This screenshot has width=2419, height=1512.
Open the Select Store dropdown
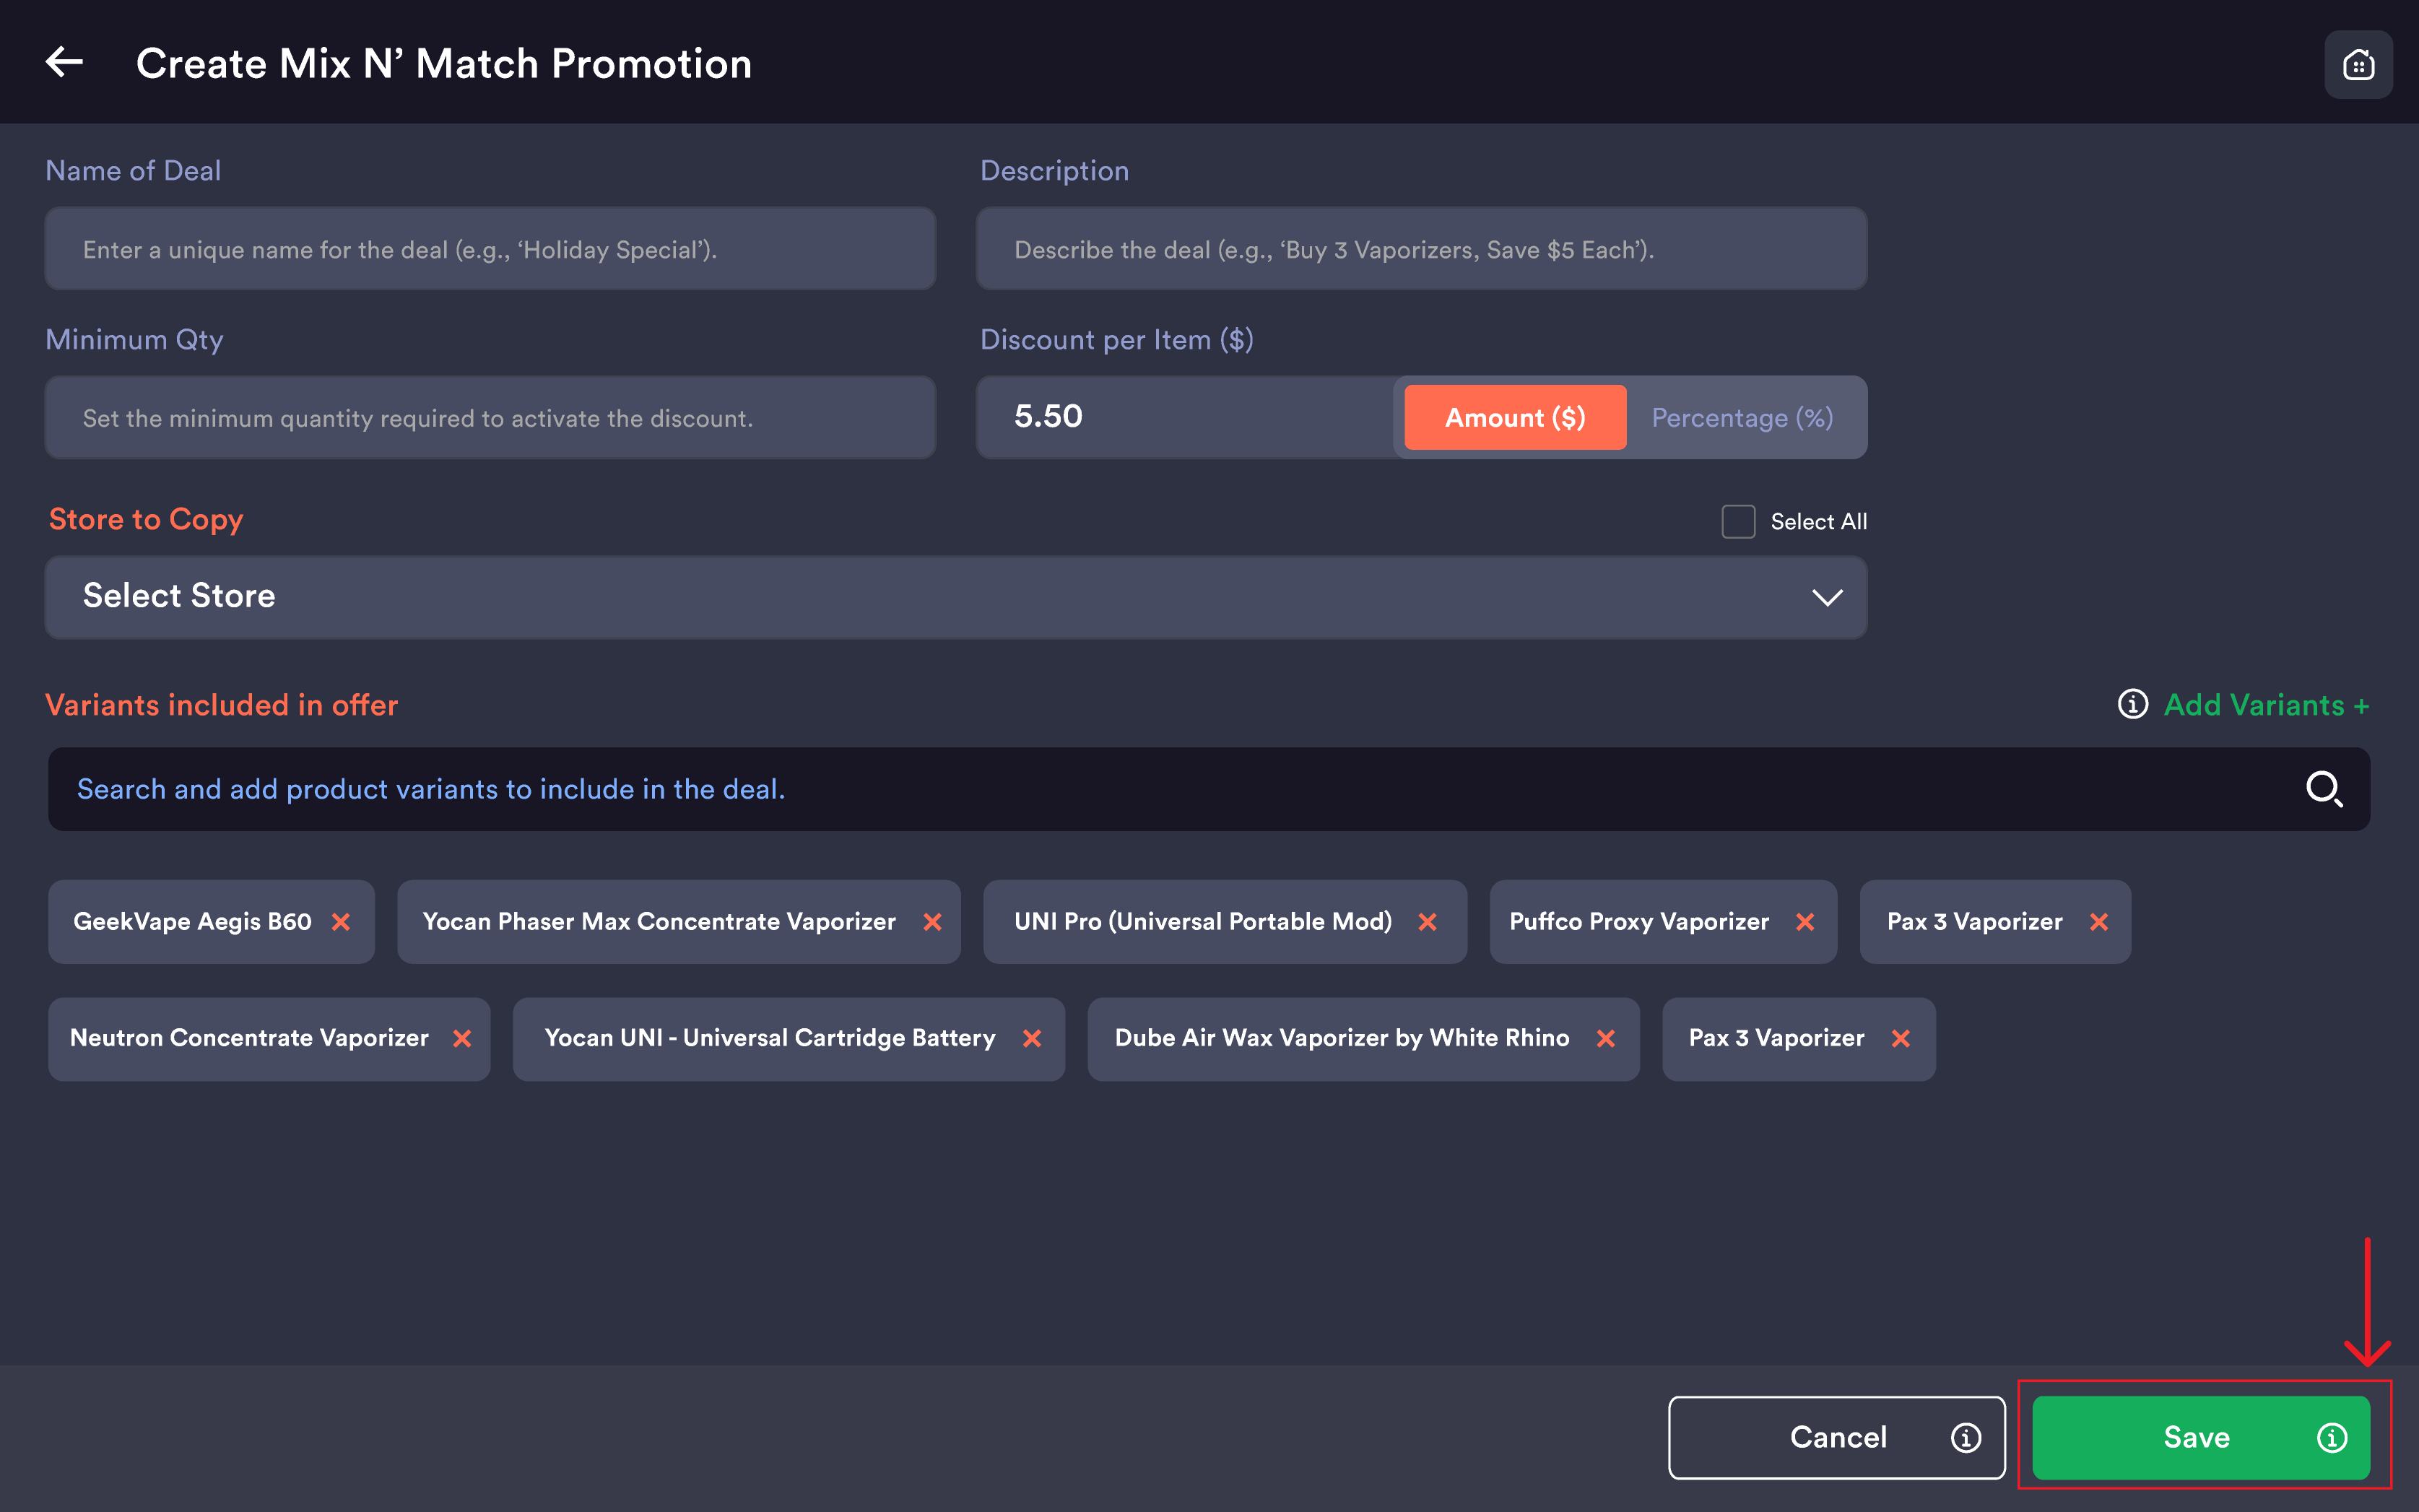click(956, 597)
